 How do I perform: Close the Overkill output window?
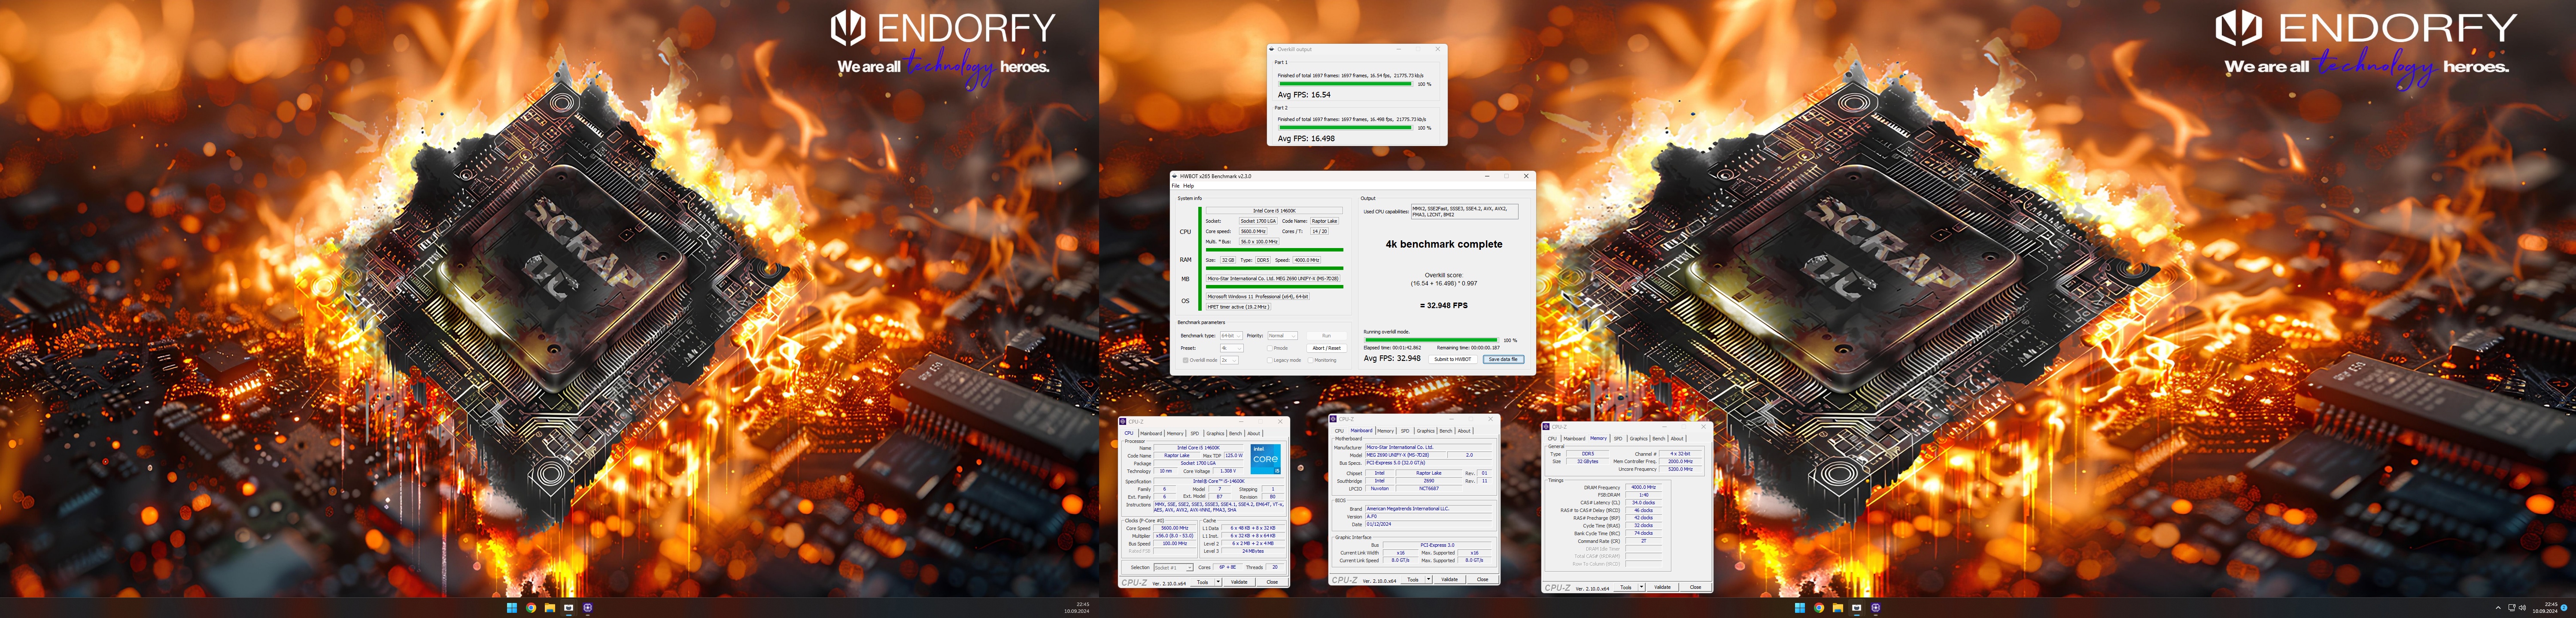(x=1438, y=49)
